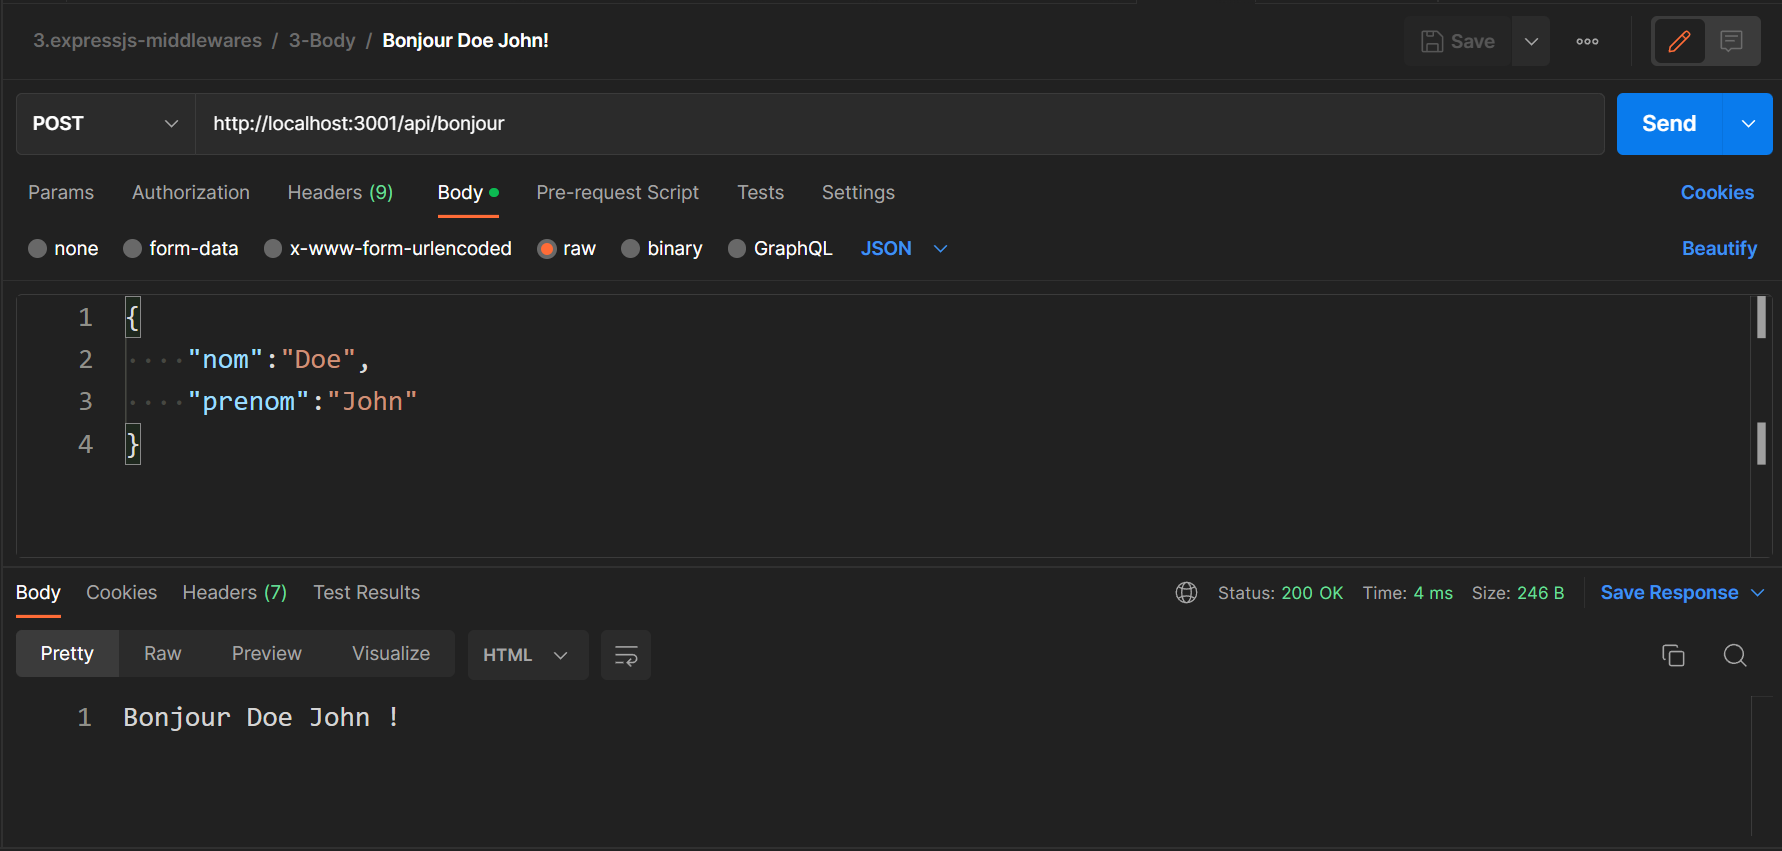Select the form-data body type
This screenshot has width=1782, height=851.
point(181,248)
